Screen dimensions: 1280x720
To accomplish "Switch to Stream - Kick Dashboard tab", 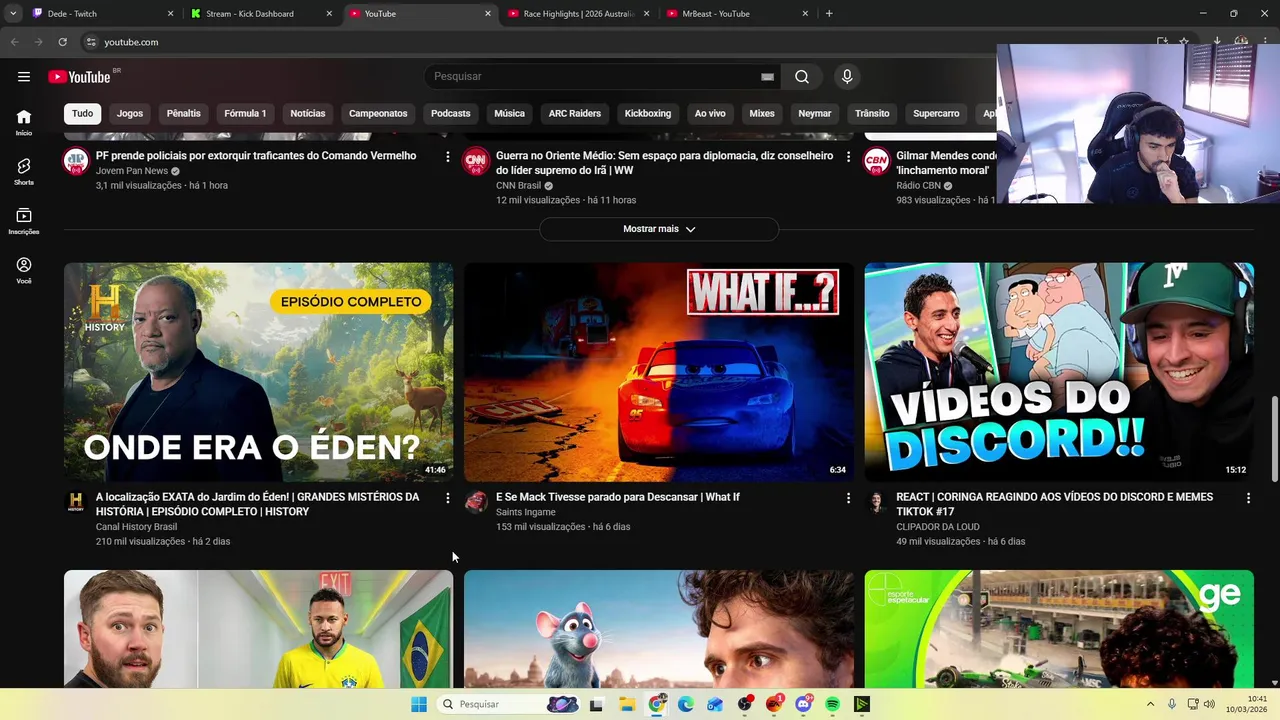I will click(x=262, y=14).
